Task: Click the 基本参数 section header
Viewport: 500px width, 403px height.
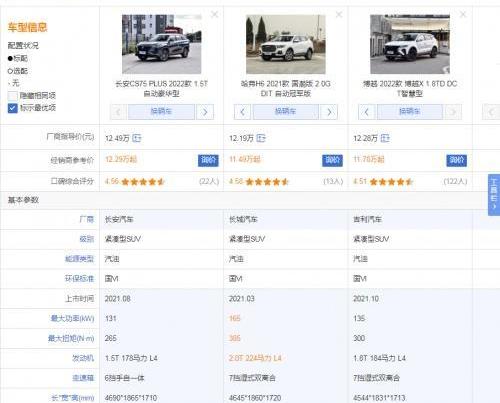Action: tap(23, 200)
